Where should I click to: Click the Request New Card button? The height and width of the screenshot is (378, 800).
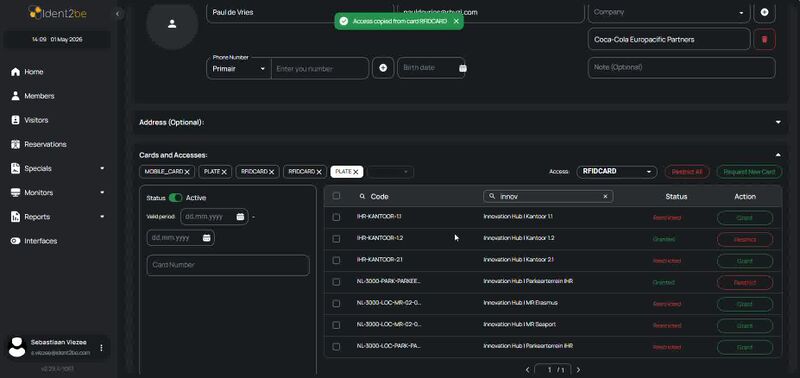[749, 172]
